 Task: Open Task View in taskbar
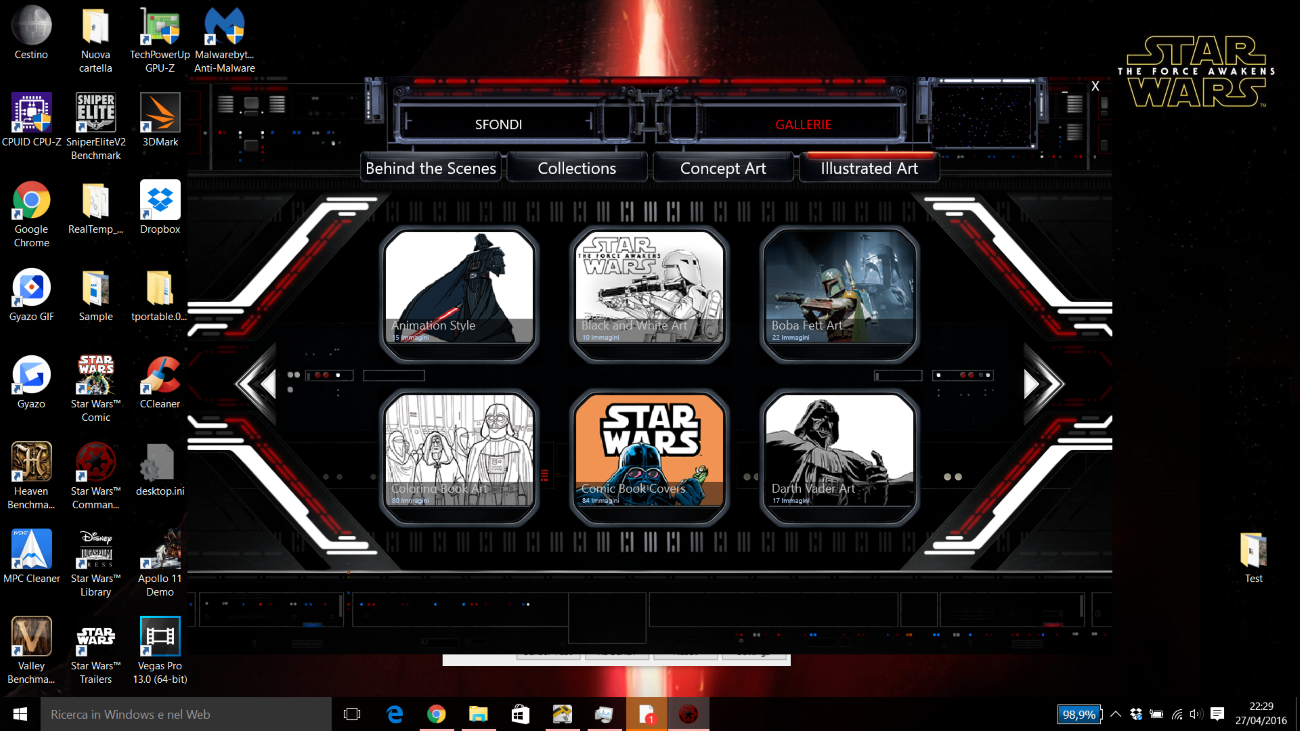[352, 714]
